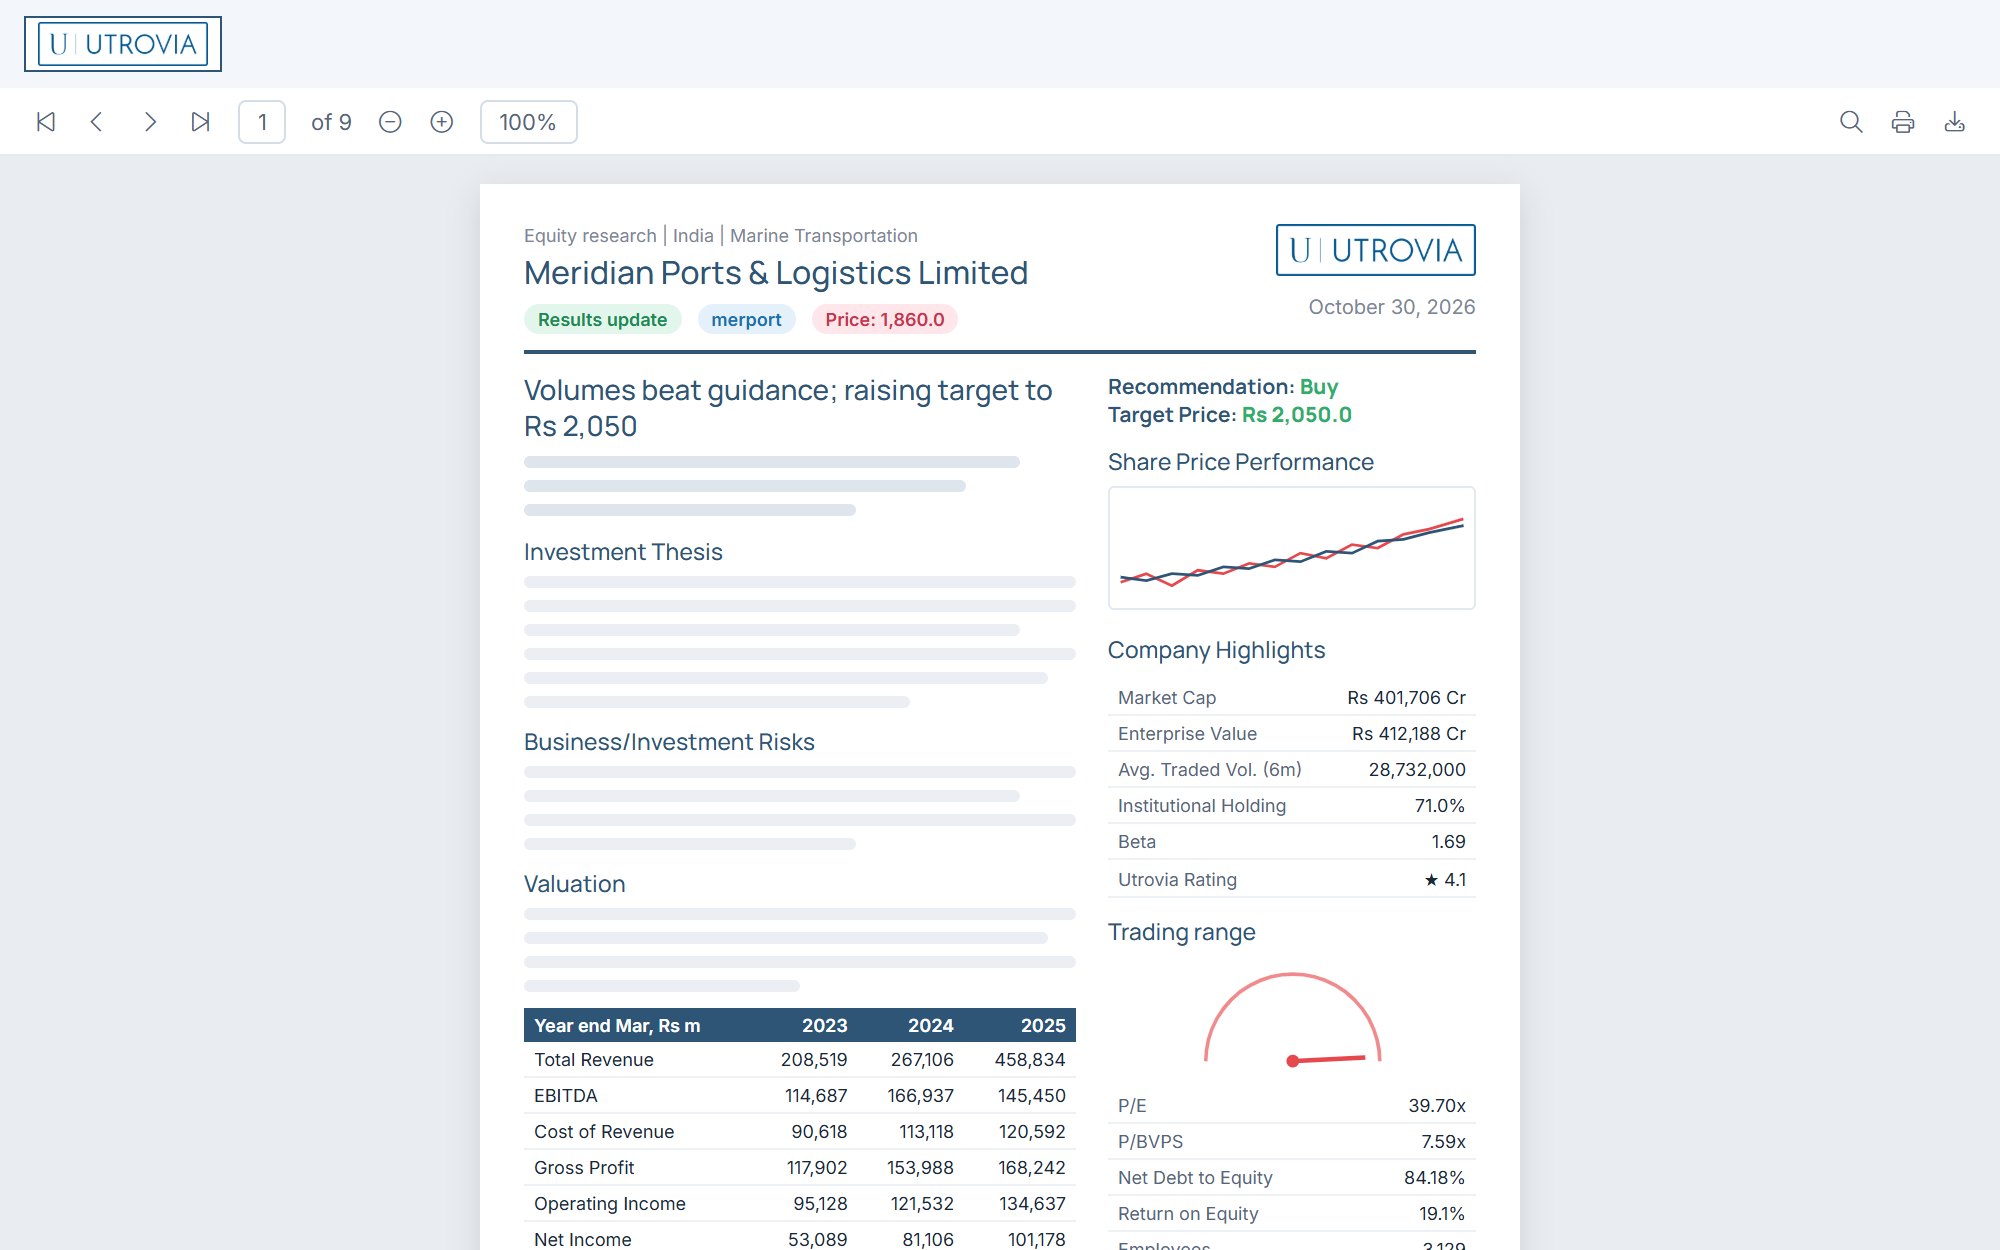The width and height of the screenshot is (2000, 1250).
Task: Click the Year end Mar, Rs m header
Action: [x=617, y=1026]
